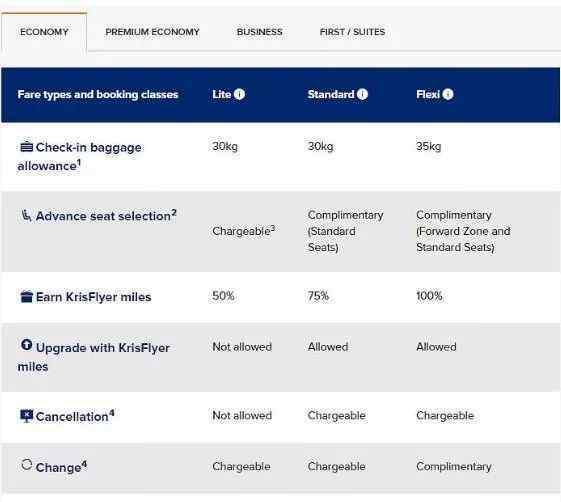Image resolution: width=561 pixels, height=502 pixels.
Task: Switch to the Premium Economy tab
Action: (152, 32)
